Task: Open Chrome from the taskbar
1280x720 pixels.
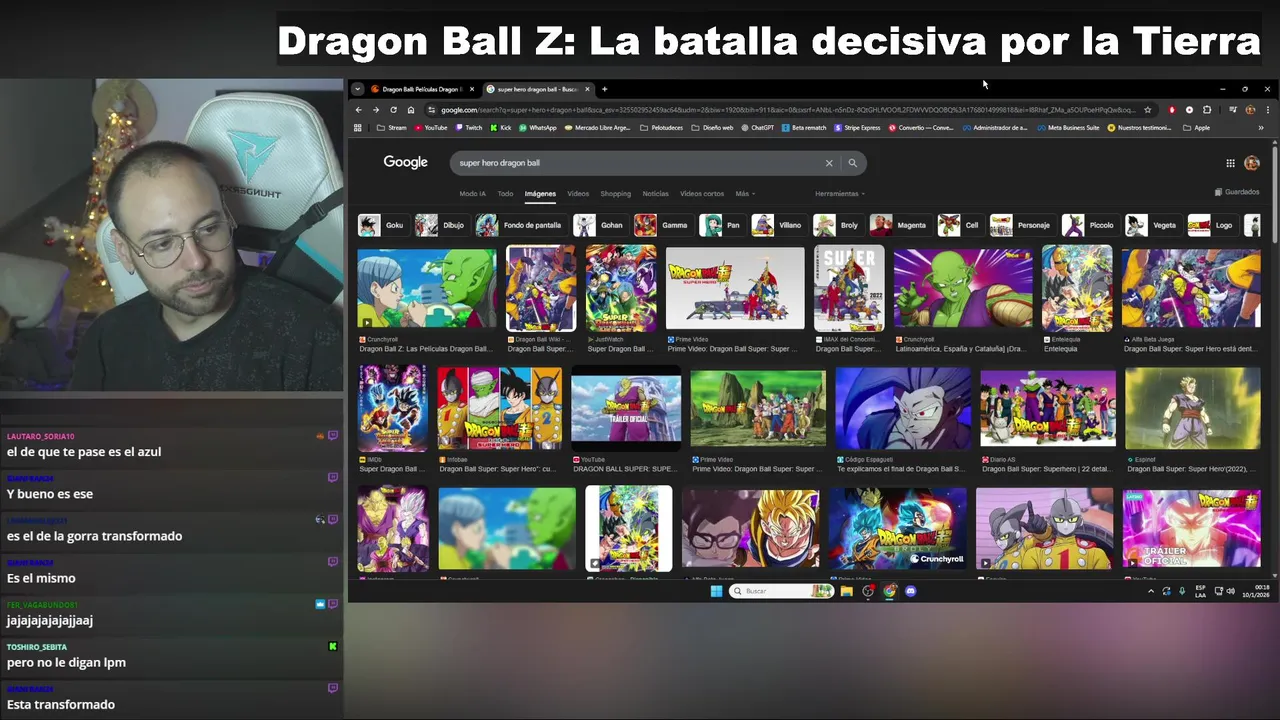Action: [890, 591]
